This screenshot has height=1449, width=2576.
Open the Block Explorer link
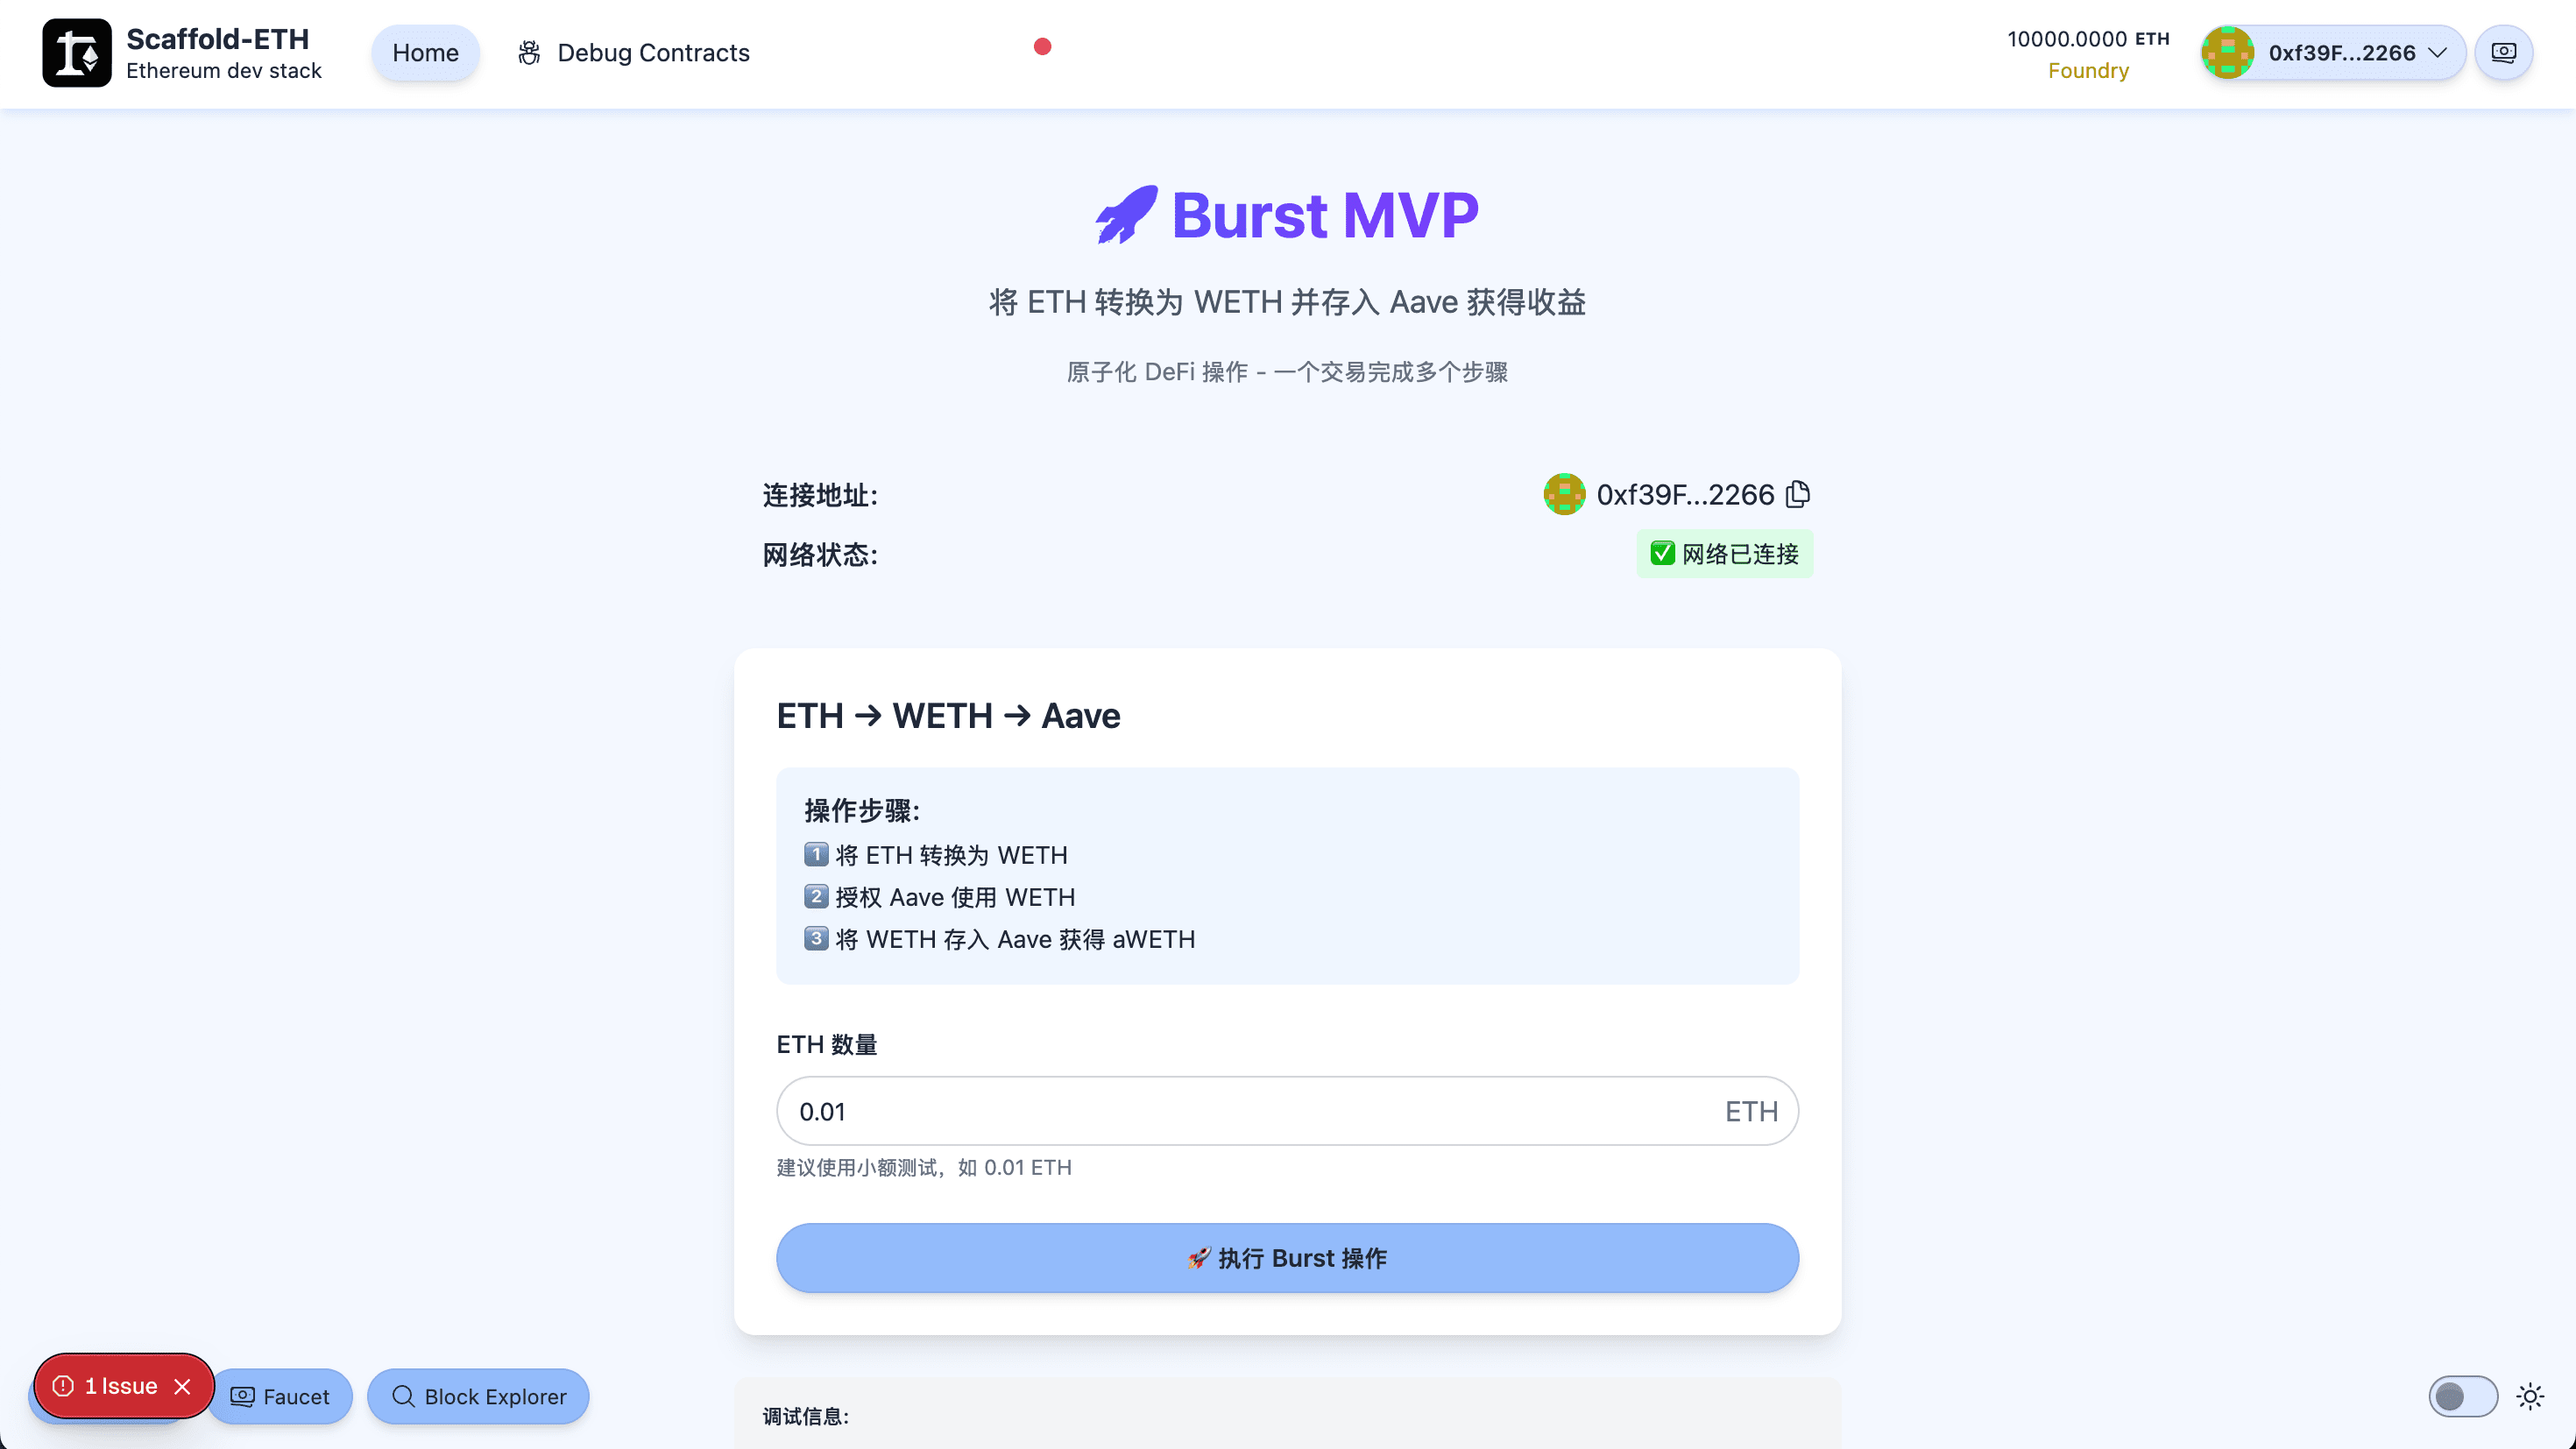pyautogui.click(x=478, y=1396)
